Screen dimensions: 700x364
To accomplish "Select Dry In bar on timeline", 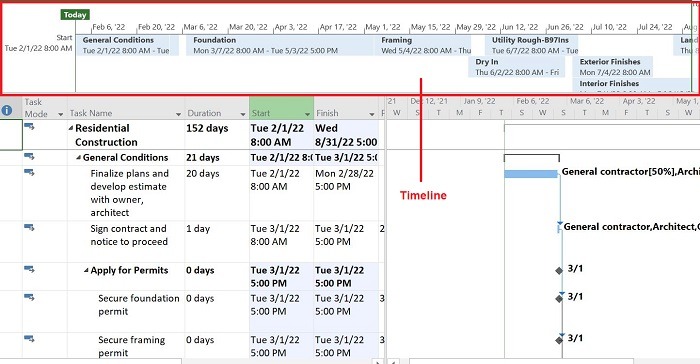I will [x=517, y=67].
